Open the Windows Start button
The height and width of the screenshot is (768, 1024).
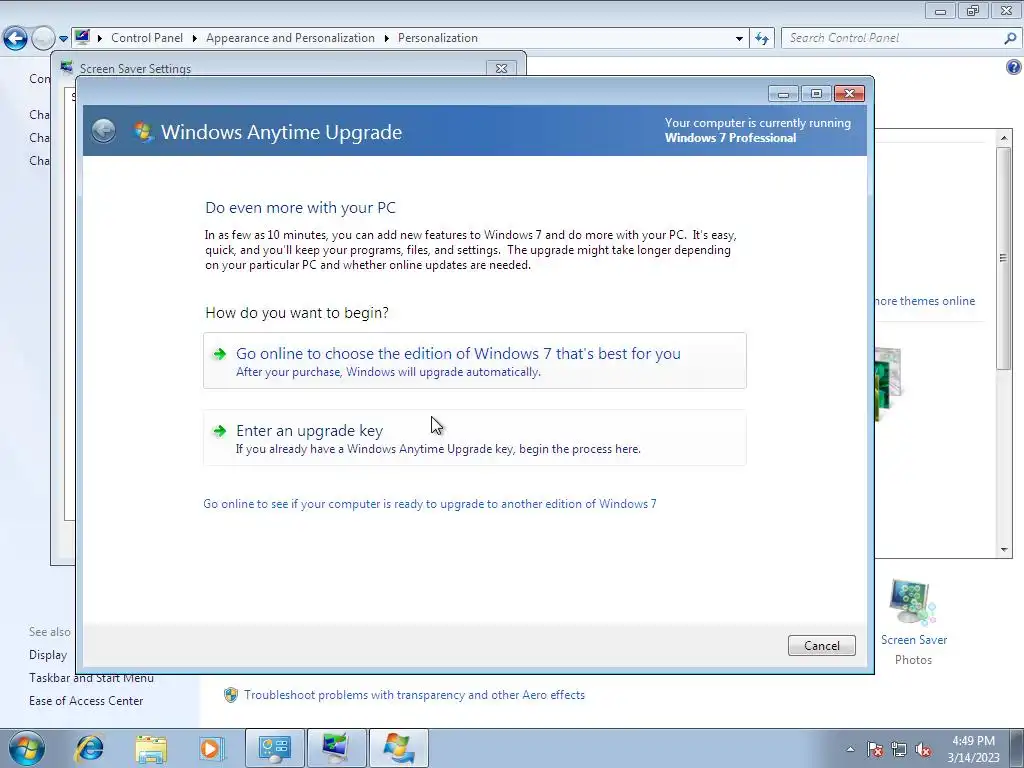pyautogui.click(x=26, y=748)
